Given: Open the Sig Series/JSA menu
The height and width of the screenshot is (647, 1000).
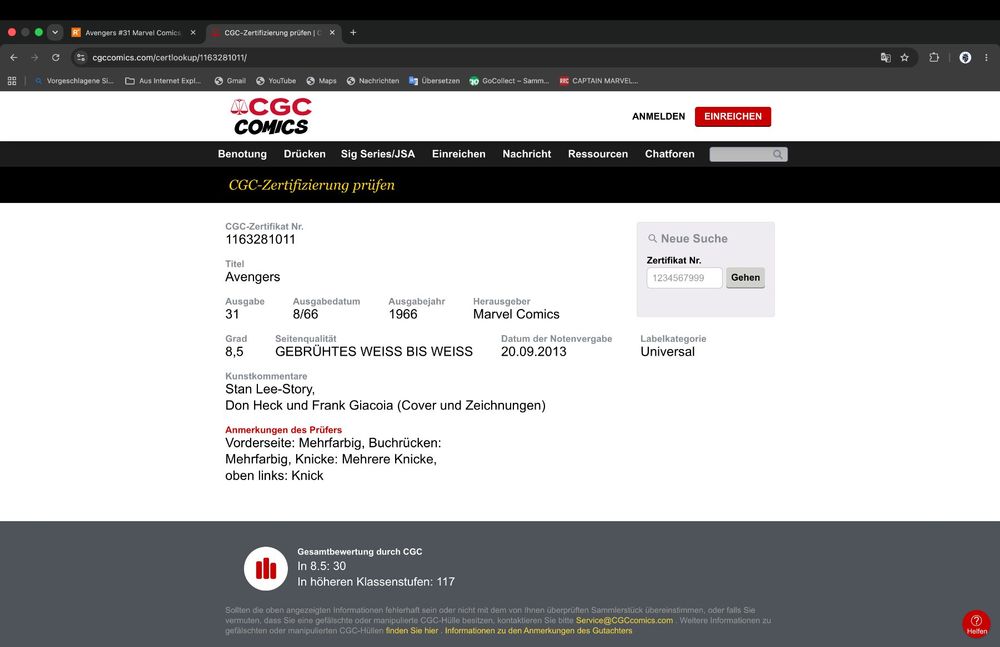Looking at the screenshot, I should click(378, 154).
